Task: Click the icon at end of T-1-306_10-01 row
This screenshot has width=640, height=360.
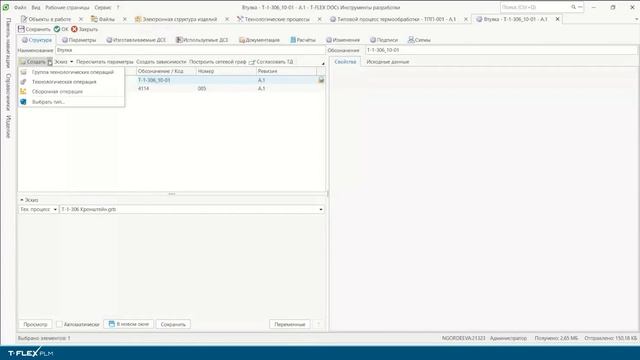Action: click(x=321, y=80)
